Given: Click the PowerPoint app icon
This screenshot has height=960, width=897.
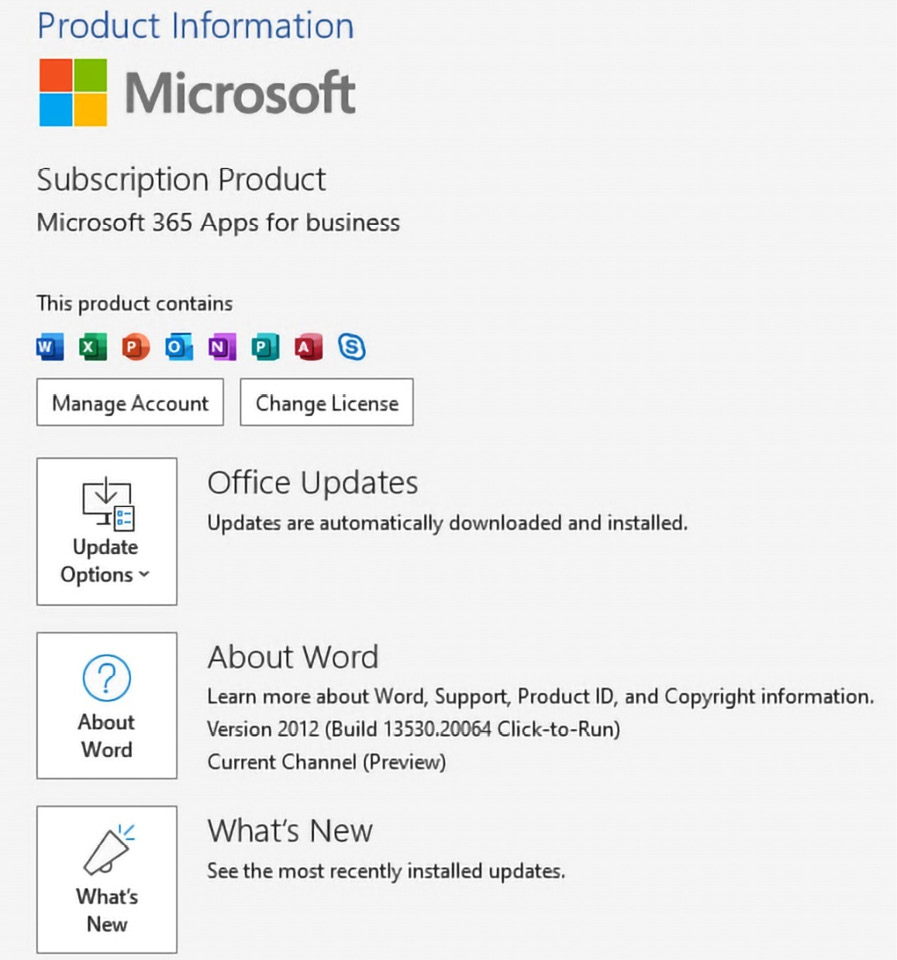Looking at the screenshot, I should click(136, 347).
